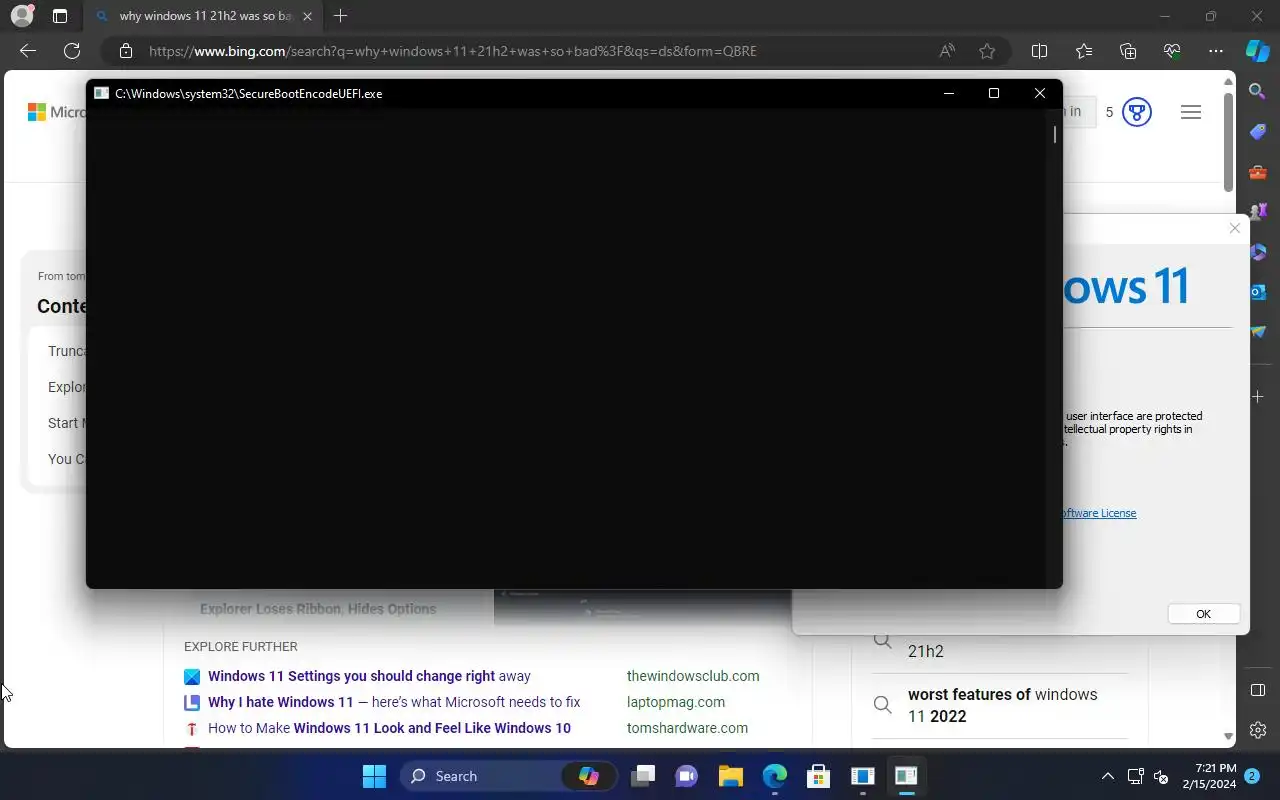Click the page scrollbar down arrow
The image size is (1280, 800).
coord(1229,737)
